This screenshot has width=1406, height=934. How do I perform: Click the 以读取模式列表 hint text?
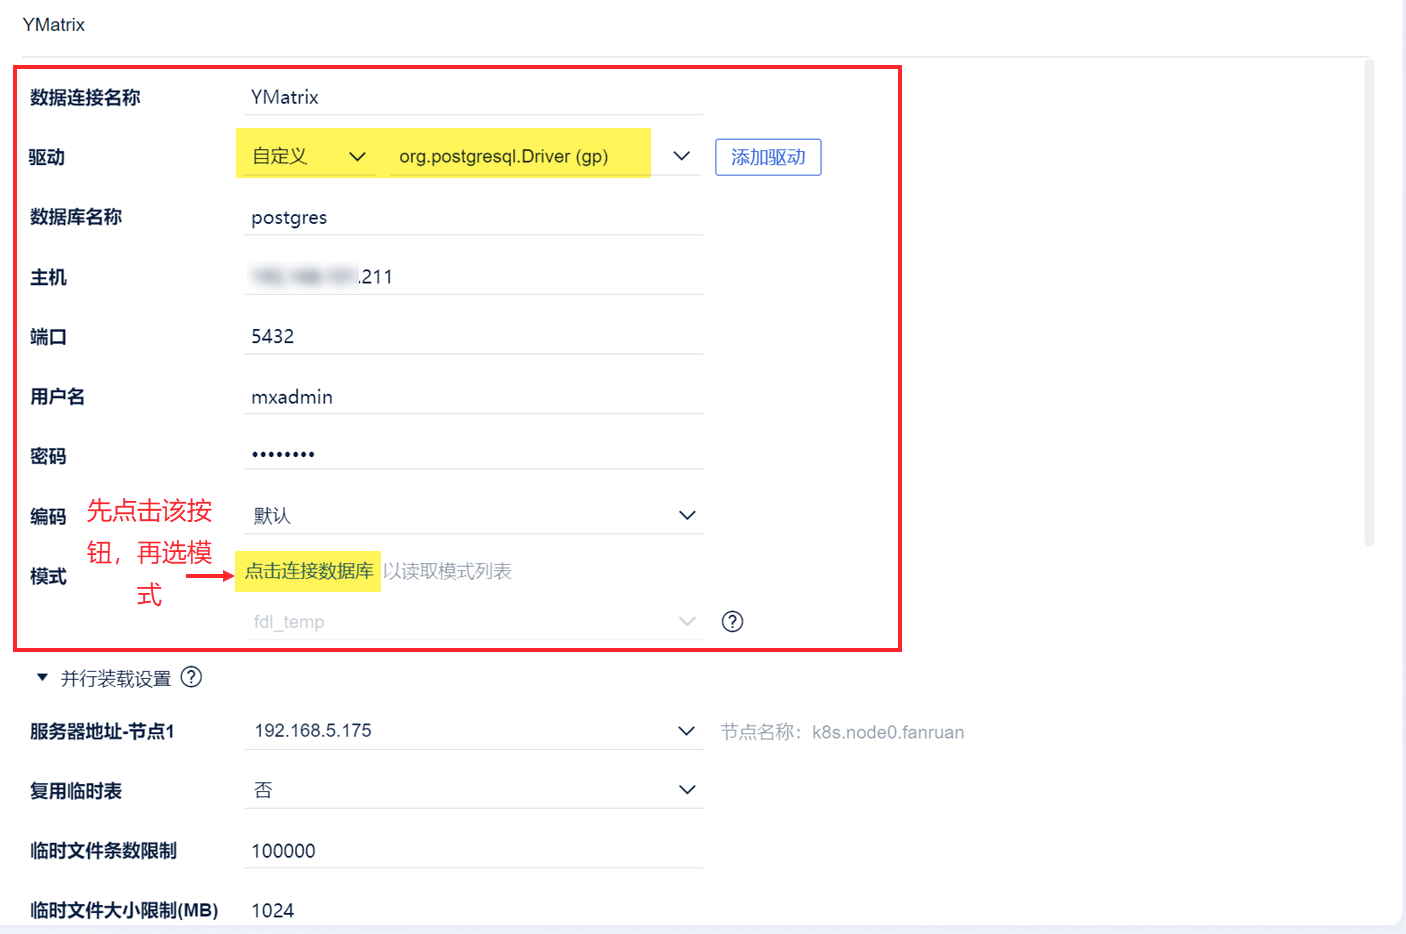click(x=447, y=571)
